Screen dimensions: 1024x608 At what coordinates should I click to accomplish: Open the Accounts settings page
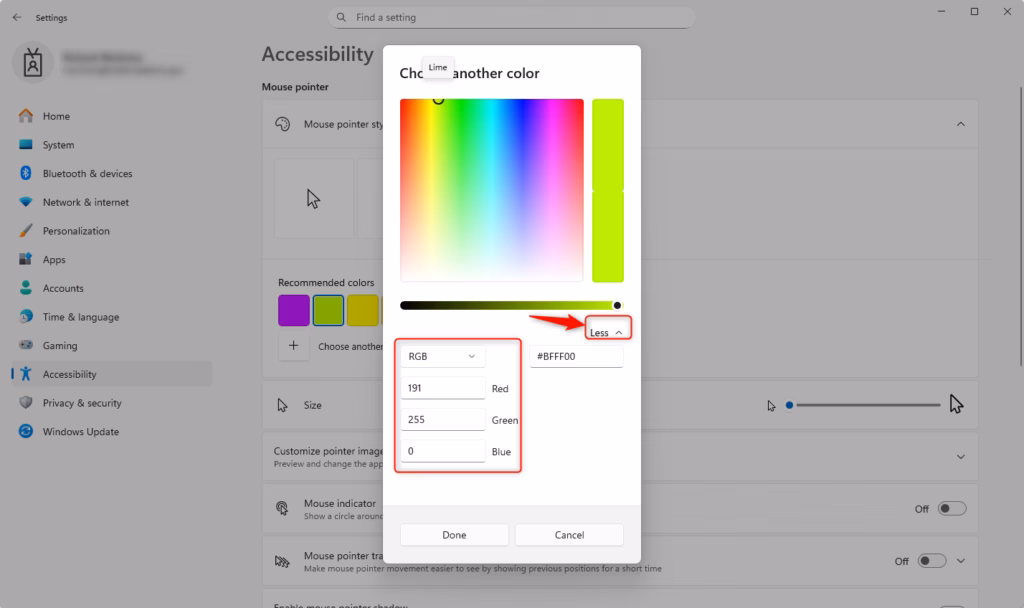62,288
